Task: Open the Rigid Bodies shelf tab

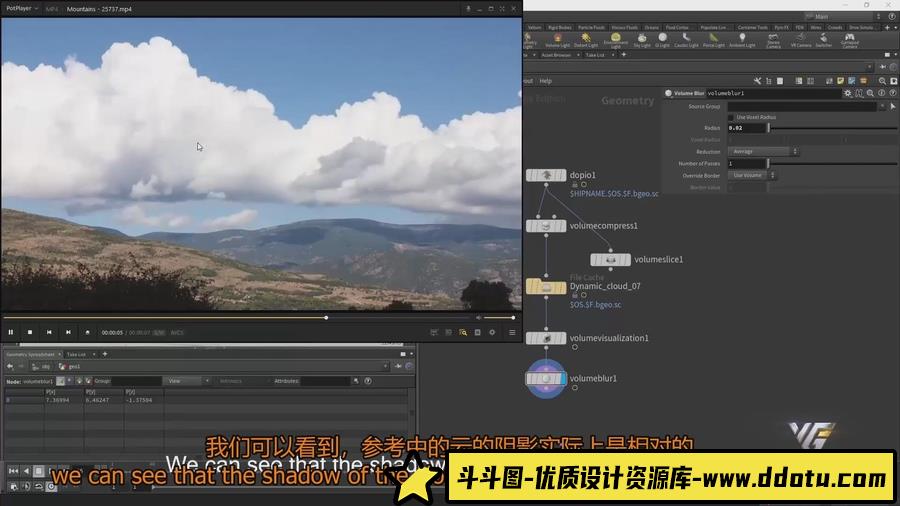Action: click(559, 27)
